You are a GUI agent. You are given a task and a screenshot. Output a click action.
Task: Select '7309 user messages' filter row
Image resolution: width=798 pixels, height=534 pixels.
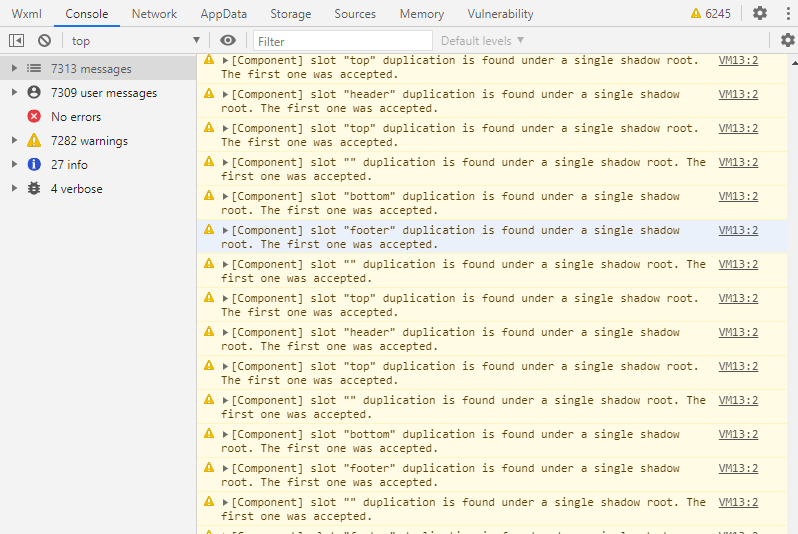[x=98, y=93]
